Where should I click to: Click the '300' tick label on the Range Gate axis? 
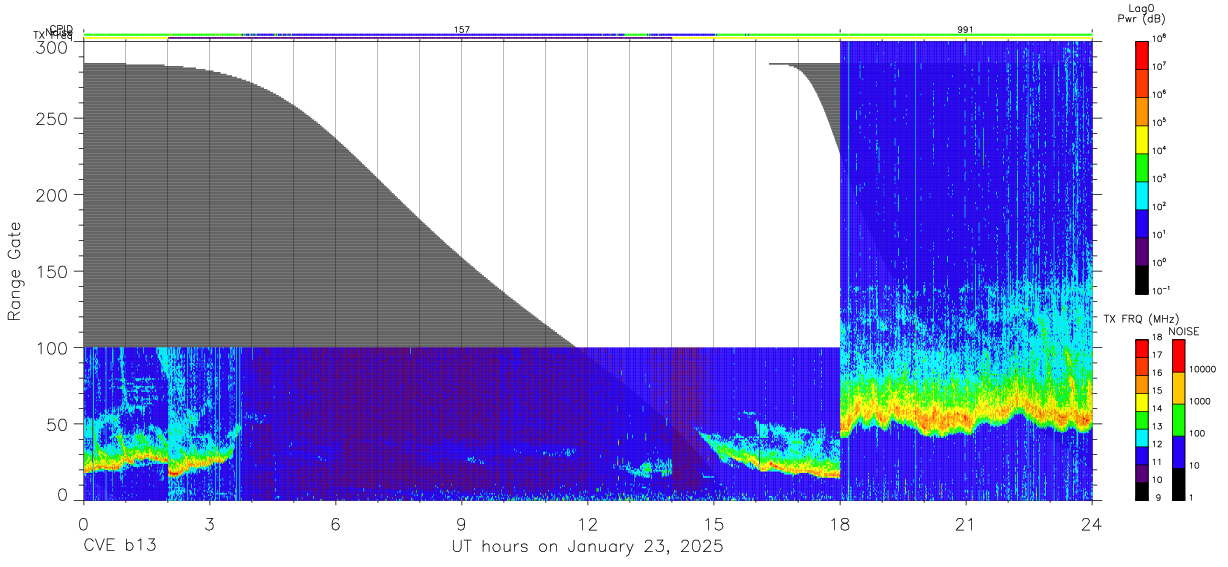[x=54, y=47]
